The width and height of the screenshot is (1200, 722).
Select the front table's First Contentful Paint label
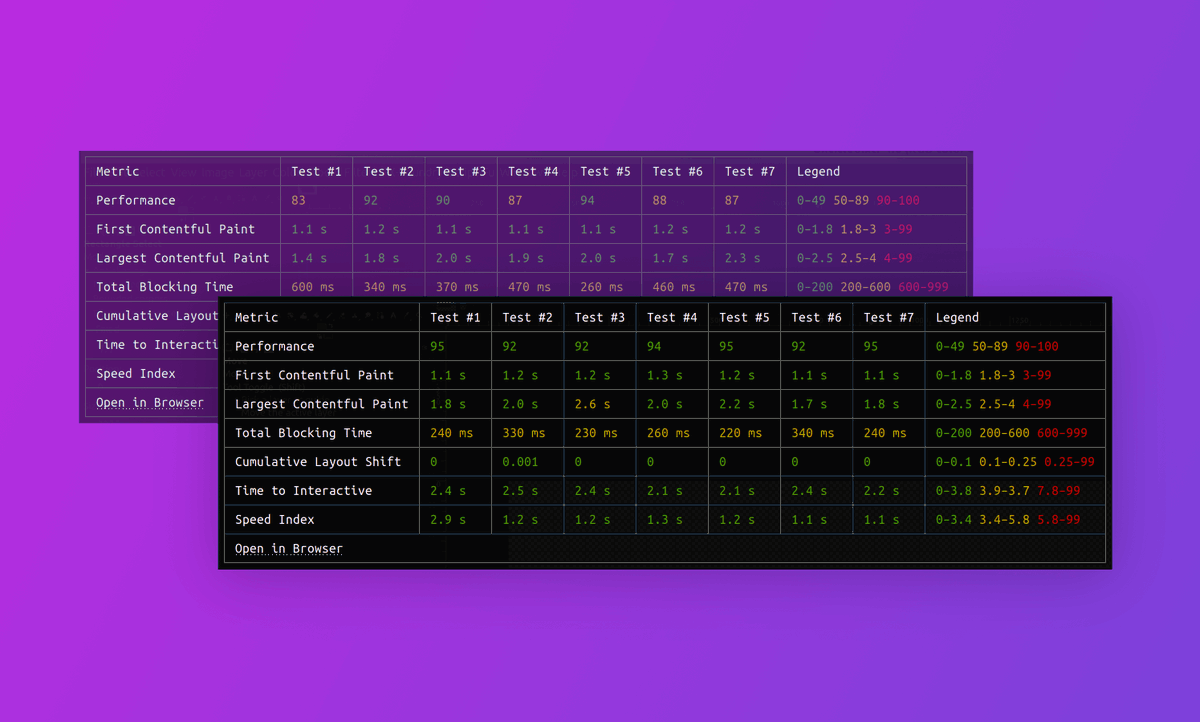click(x=315, y=375)
